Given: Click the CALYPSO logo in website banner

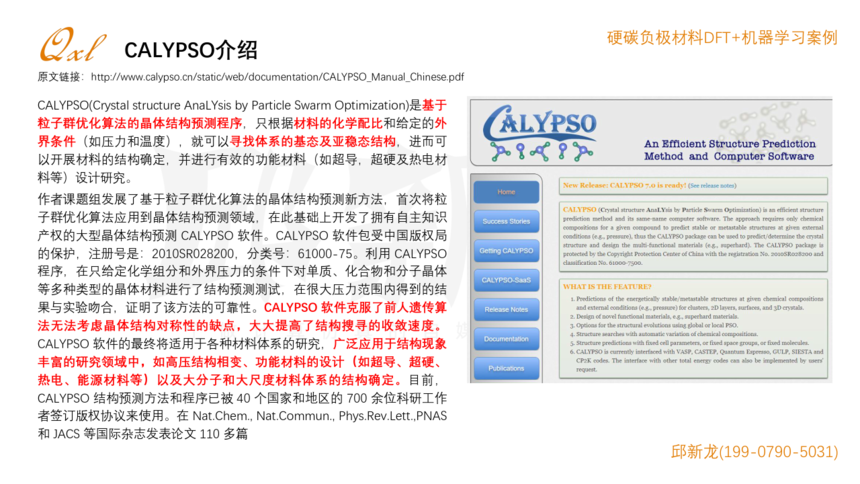Looking at the screenshot, I should coord(539,133).
